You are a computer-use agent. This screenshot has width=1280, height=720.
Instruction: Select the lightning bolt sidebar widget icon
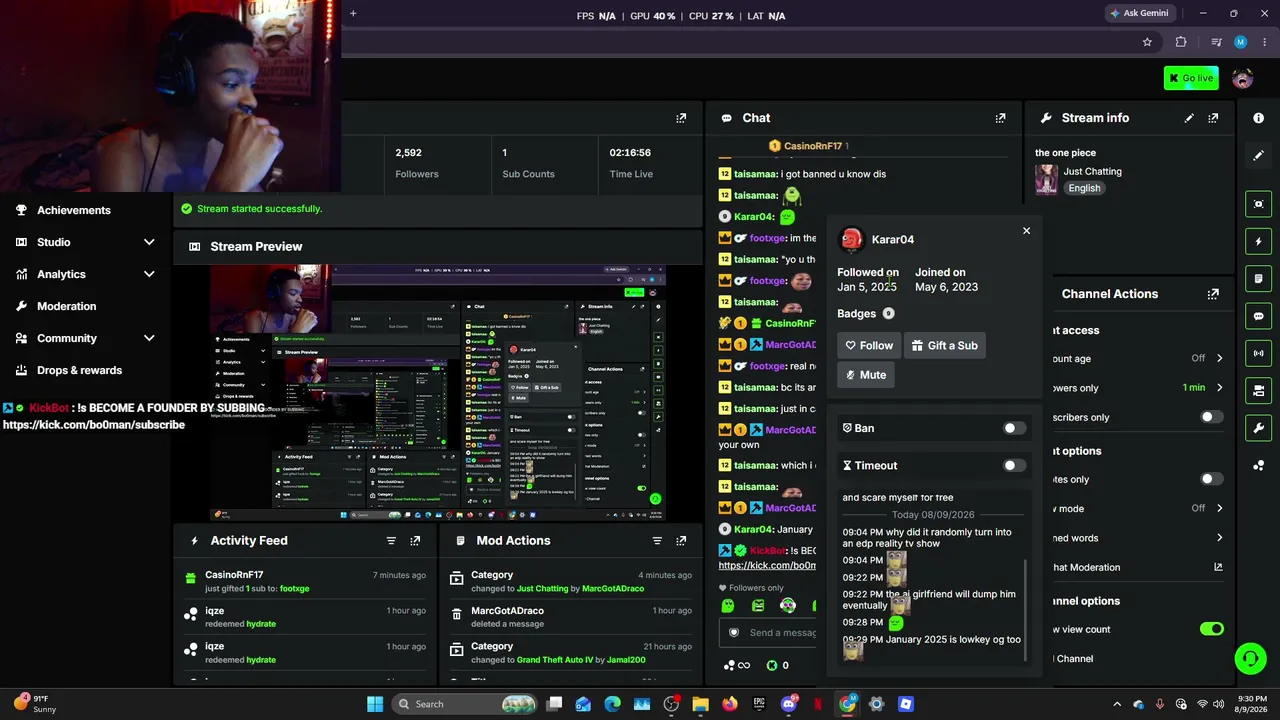point(1259,241)
